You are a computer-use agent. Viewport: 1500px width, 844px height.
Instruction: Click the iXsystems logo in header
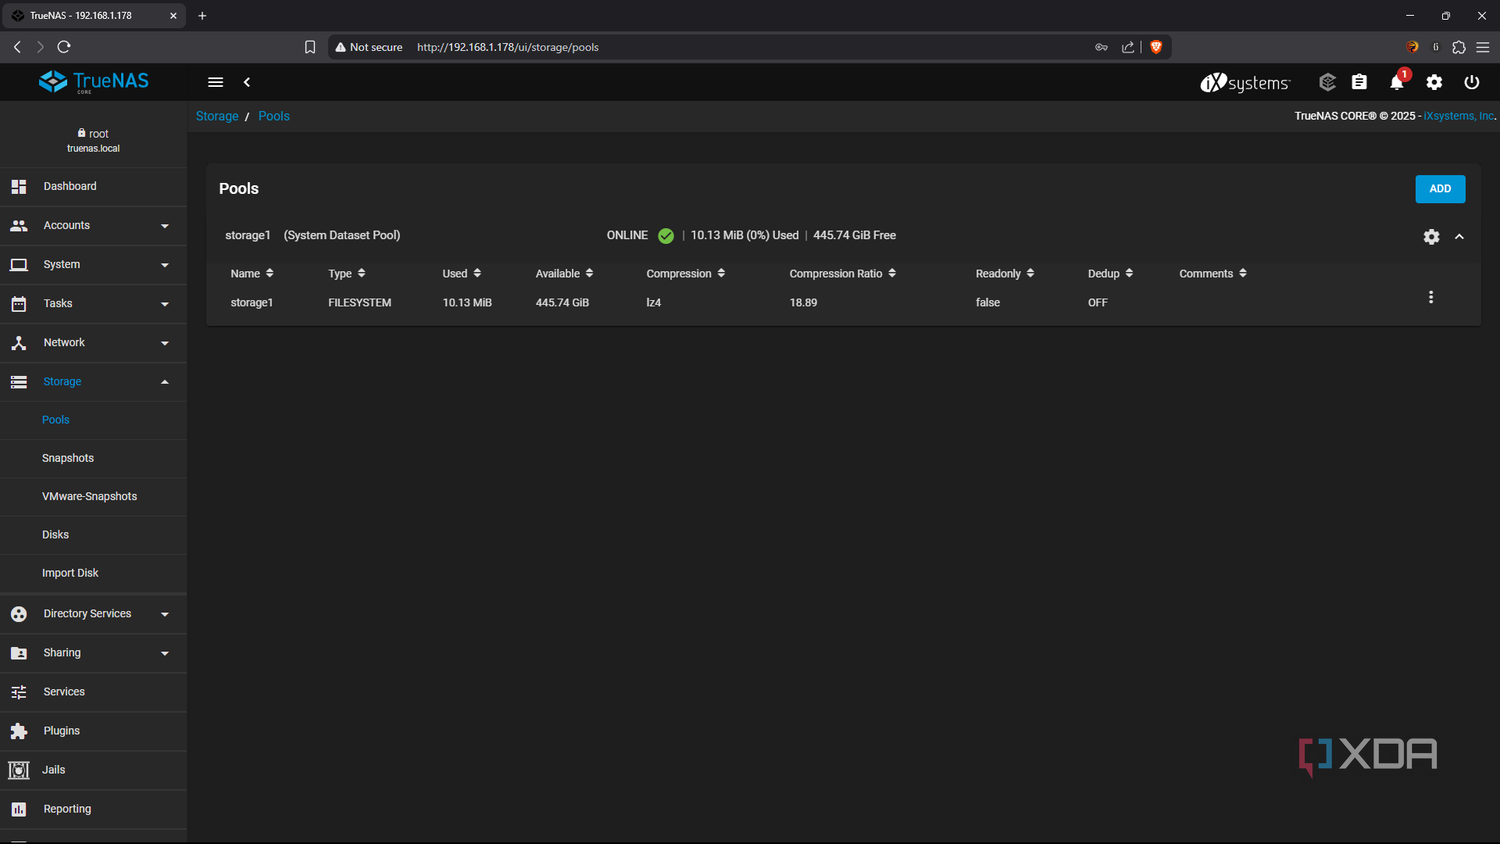point(1245,82)
